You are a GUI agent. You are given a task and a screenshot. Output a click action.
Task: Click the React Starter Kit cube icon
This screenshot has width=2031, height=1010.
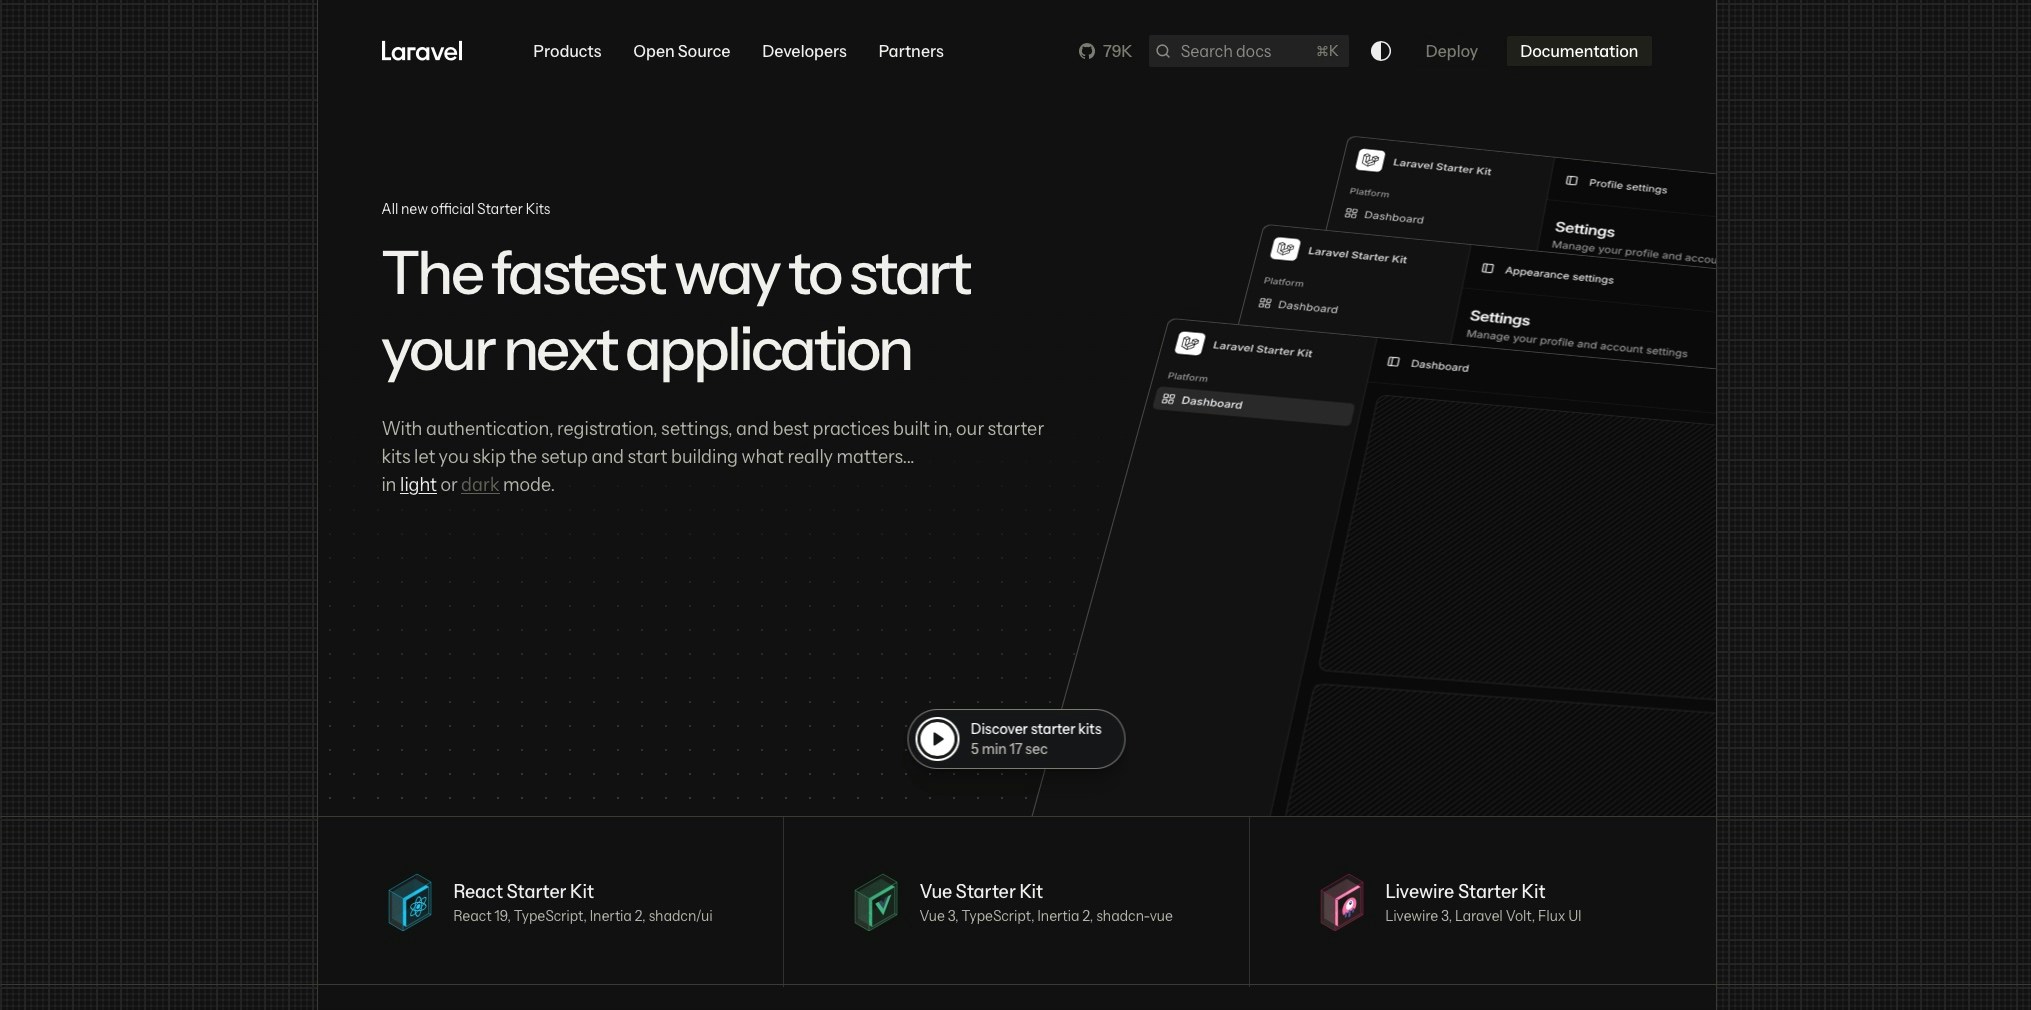click(410, 903)
